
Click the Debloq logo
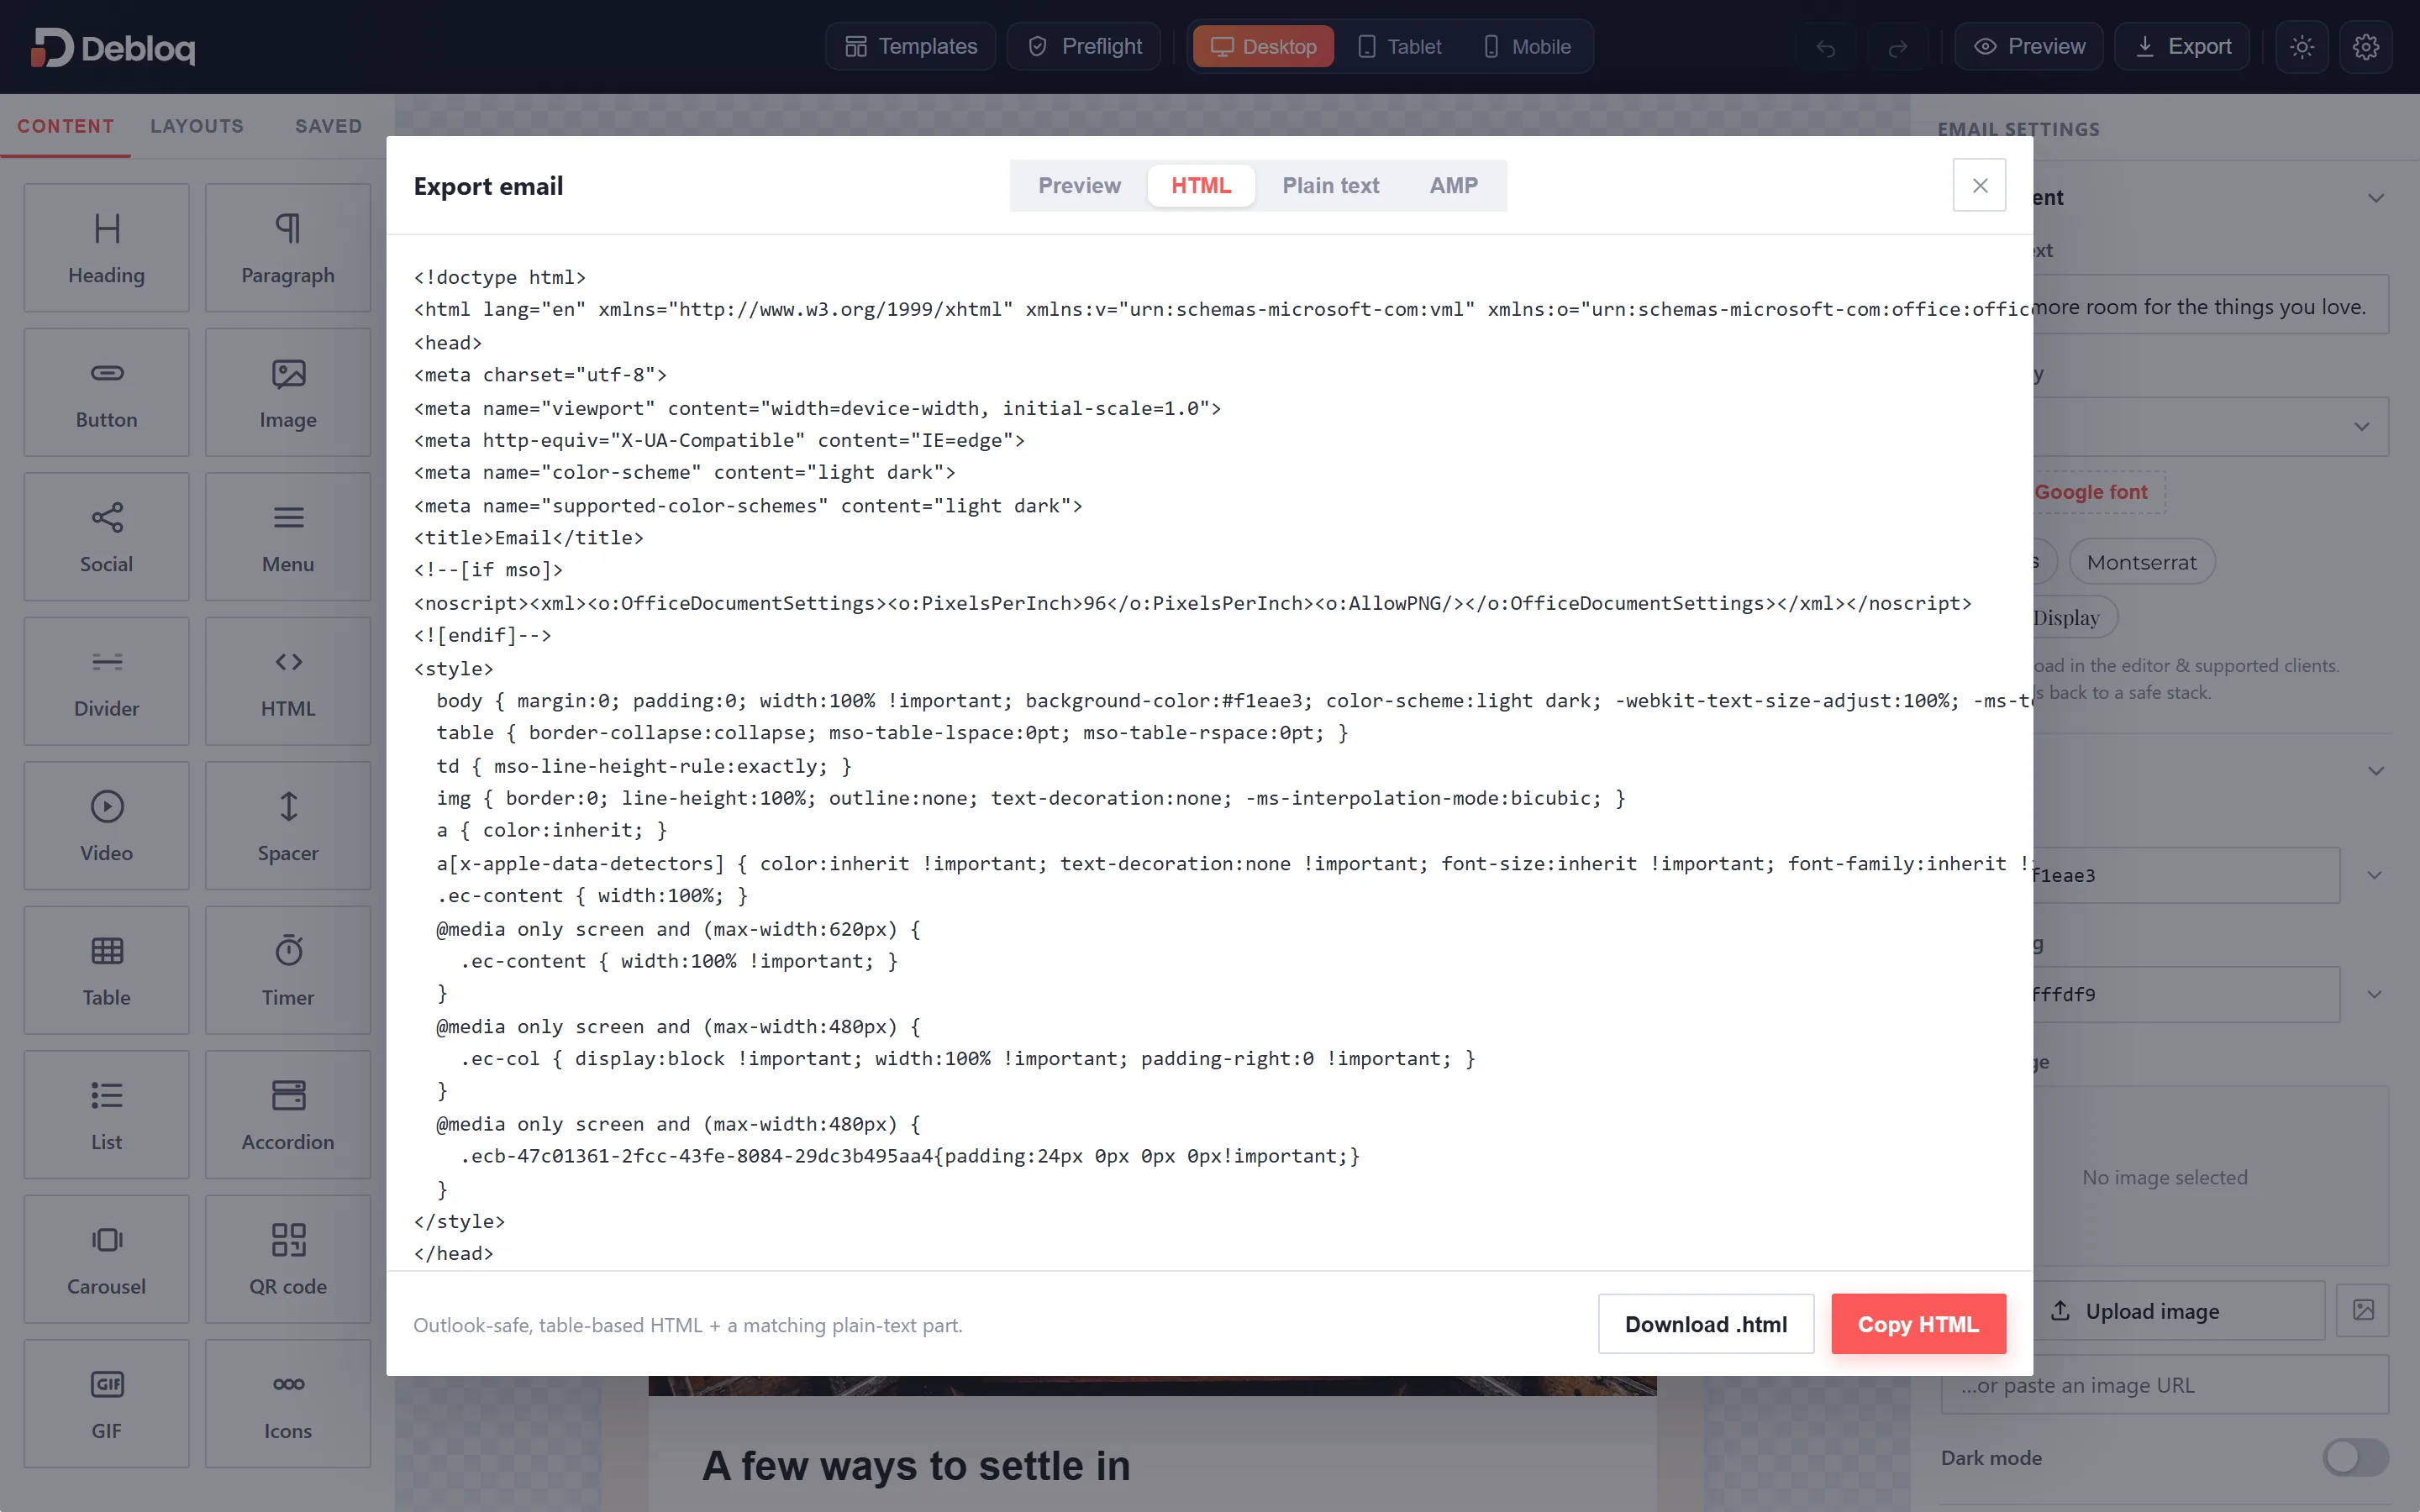112,47
